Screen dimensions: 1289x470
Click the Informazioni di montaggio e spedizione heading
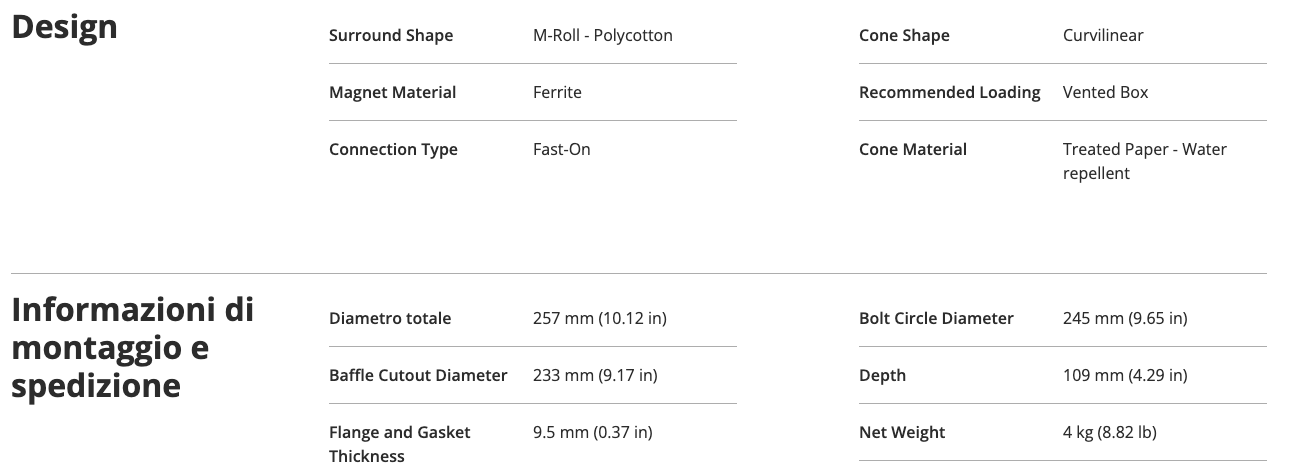[x=132, y=347]
